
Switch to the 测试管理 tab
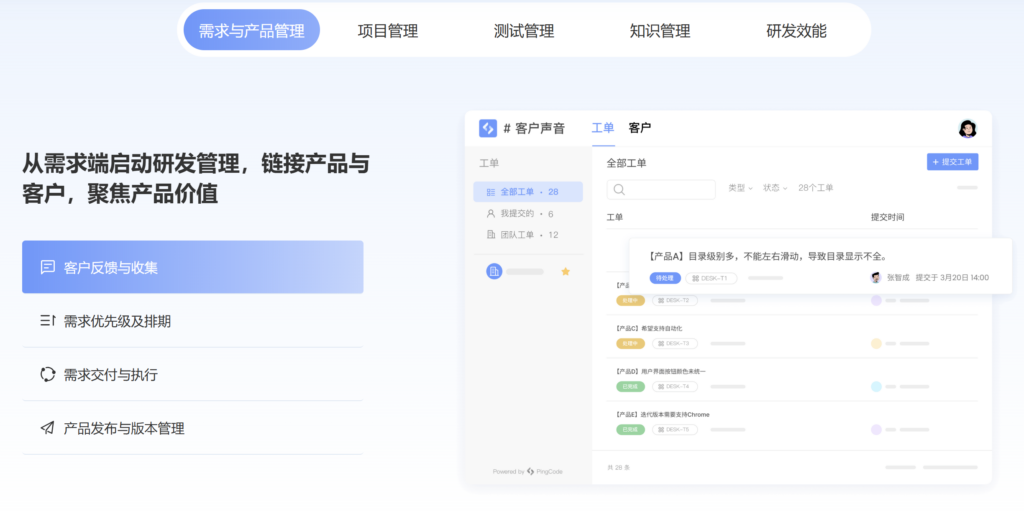click(x=524, y=31)
